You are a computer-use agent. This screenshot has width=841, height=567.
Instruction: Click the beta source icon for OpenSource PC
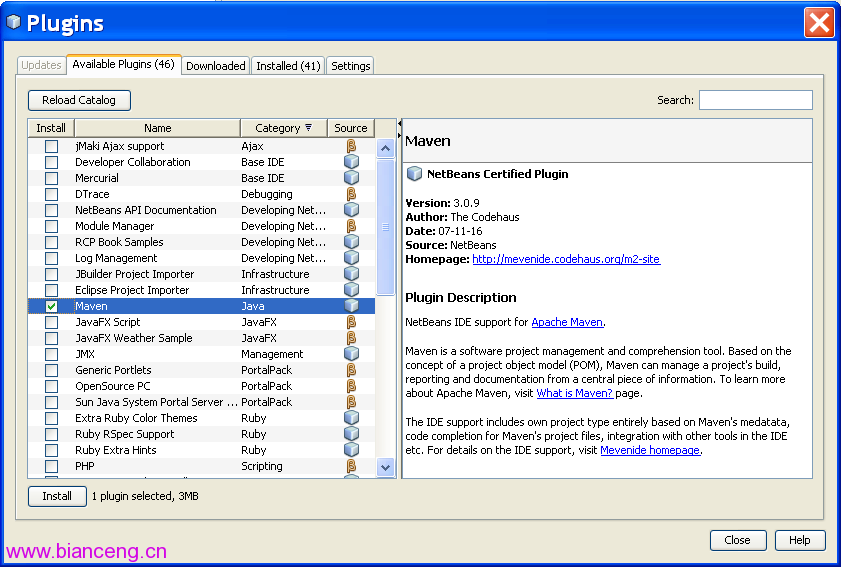click(351, 386)
